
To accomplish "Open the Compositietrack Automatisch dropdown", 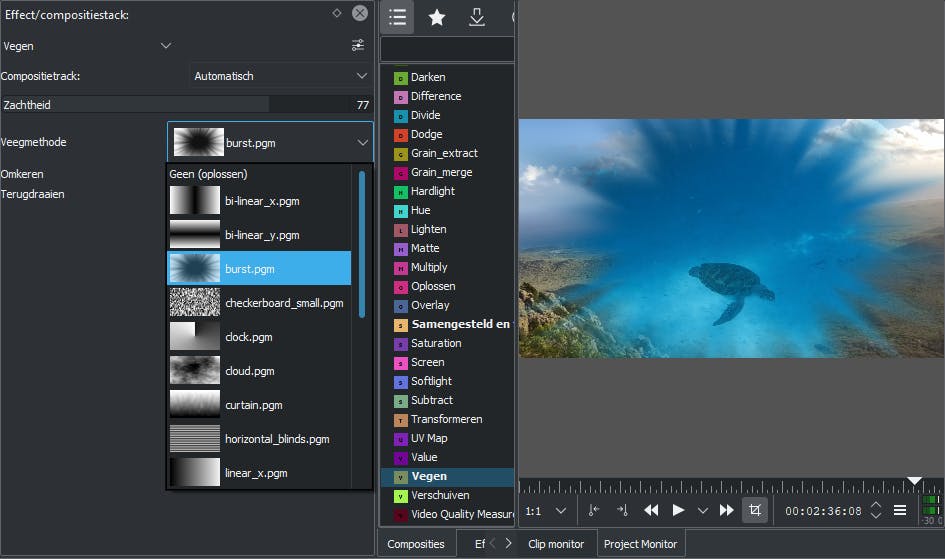I will pos(280,76).
